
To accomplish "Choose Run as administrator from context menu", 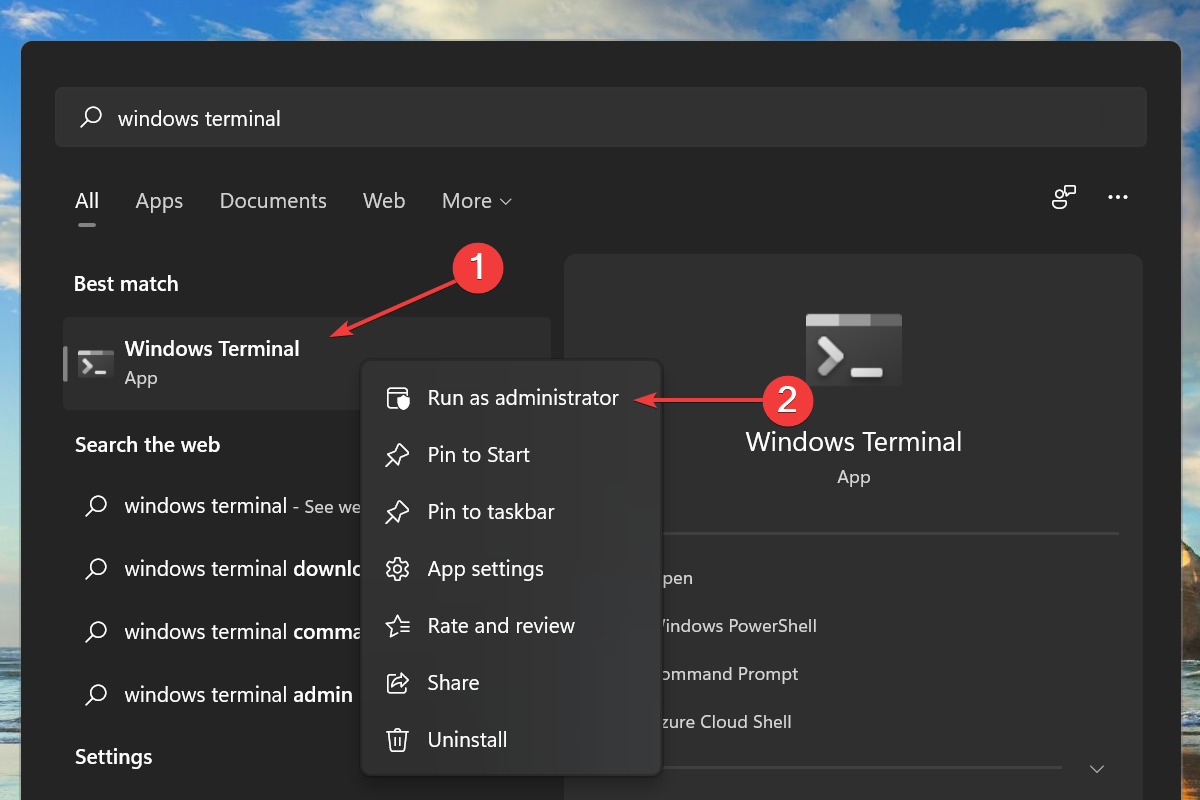I will tap(510, 398).
